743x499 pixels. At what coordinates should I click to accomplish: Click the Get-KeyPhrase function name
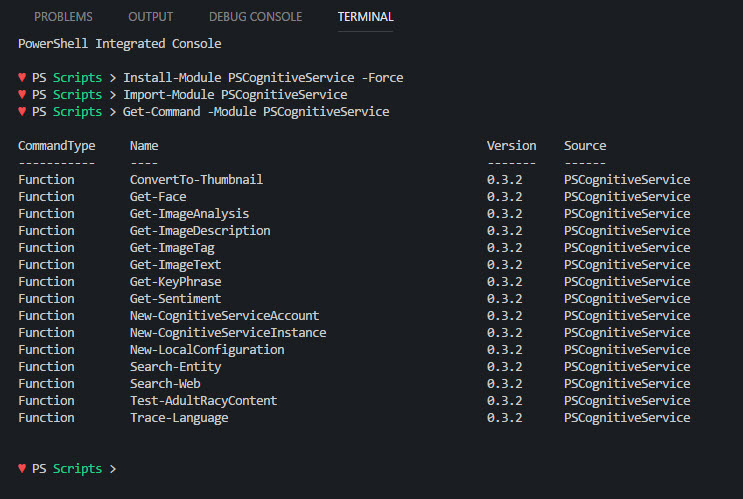(x=175, y=282)
